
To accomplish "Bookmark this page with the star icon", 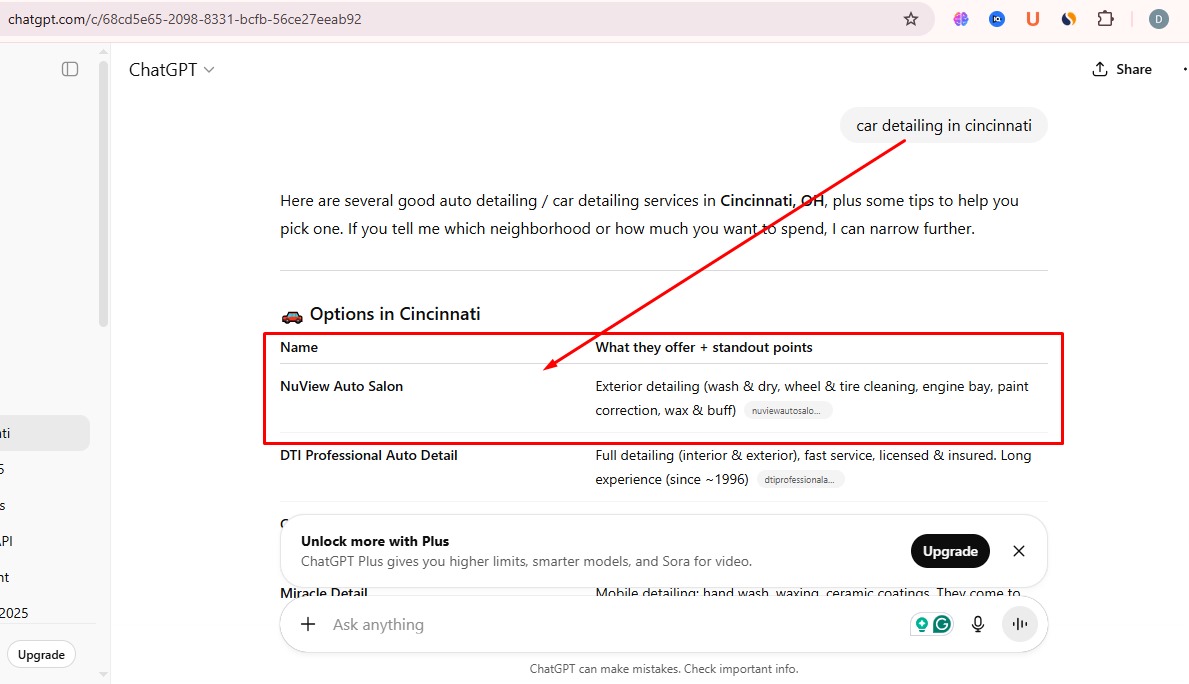I will pyautogui.click(x=910, y=19).
